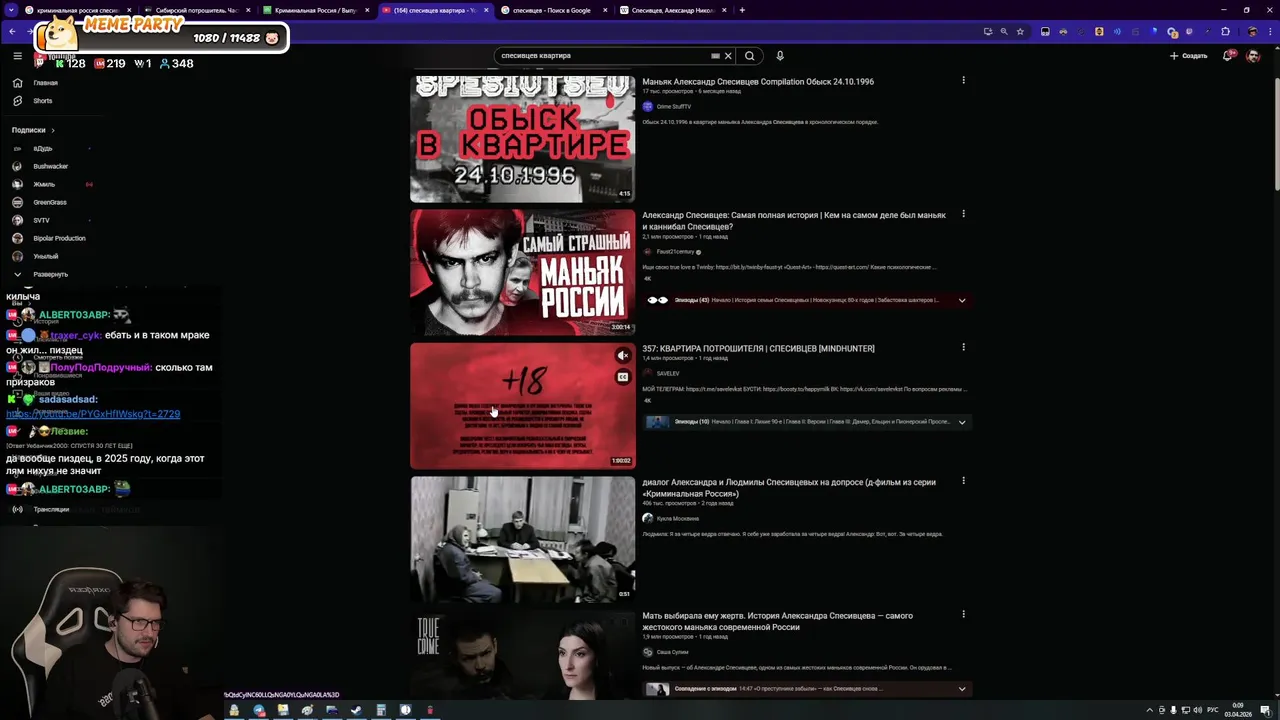
Task: Open the Bushwacker subscription channel
Action: click(x=40, y=166)
